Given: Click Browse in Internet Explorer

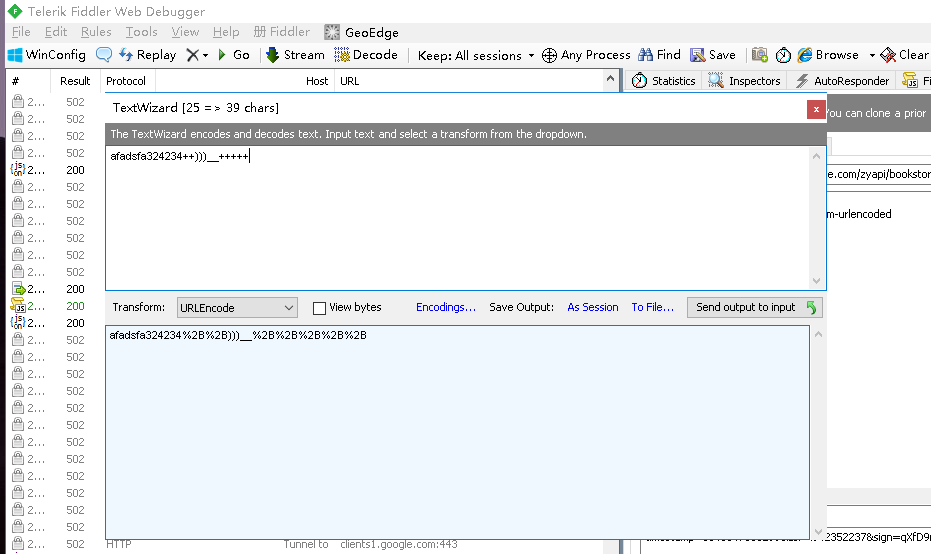Looking at the screenshot, I should pyautogui.click(x=828, y=55).
